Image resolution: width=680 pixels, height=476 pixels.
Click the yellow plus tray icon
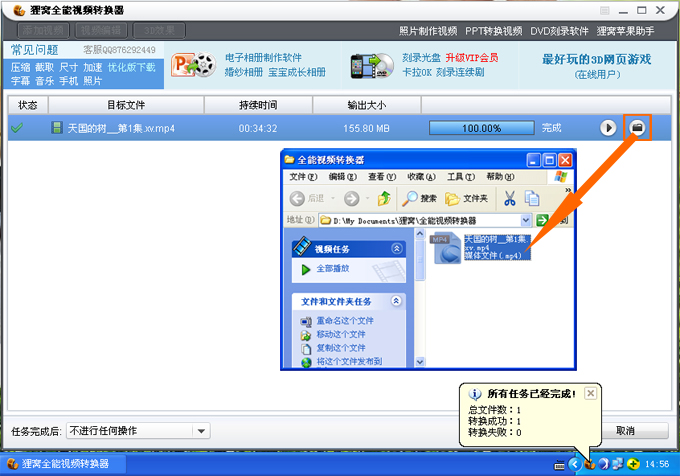(x=633, y=464)
